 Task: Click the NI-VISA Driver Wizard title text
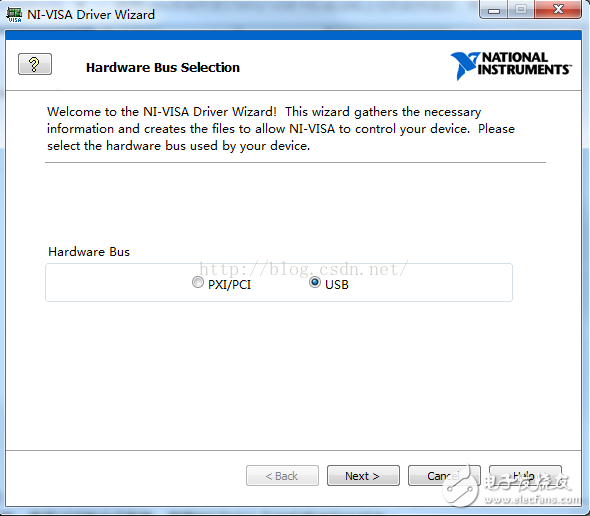(x=91, y=15)
